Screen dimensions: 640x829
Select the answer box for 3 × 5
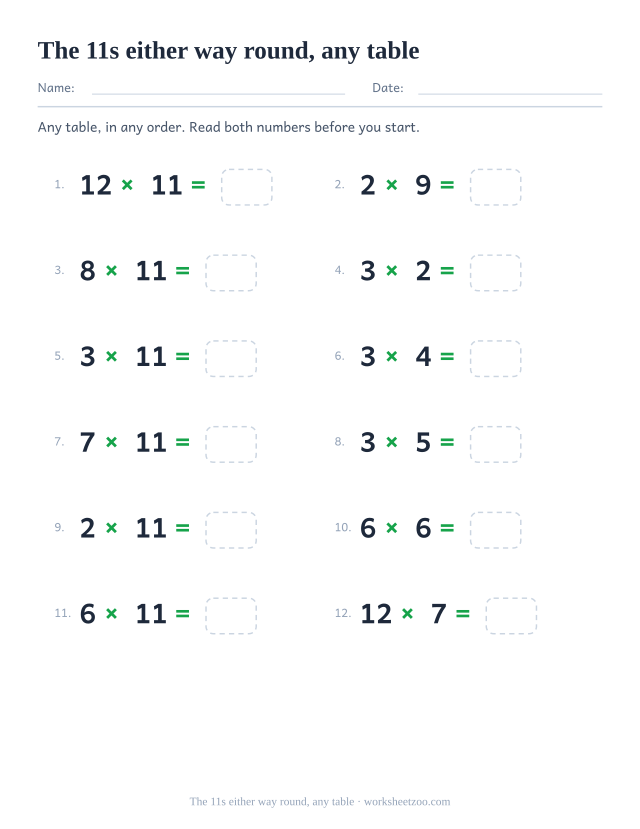pyautogui.click(x=496, y=444)
